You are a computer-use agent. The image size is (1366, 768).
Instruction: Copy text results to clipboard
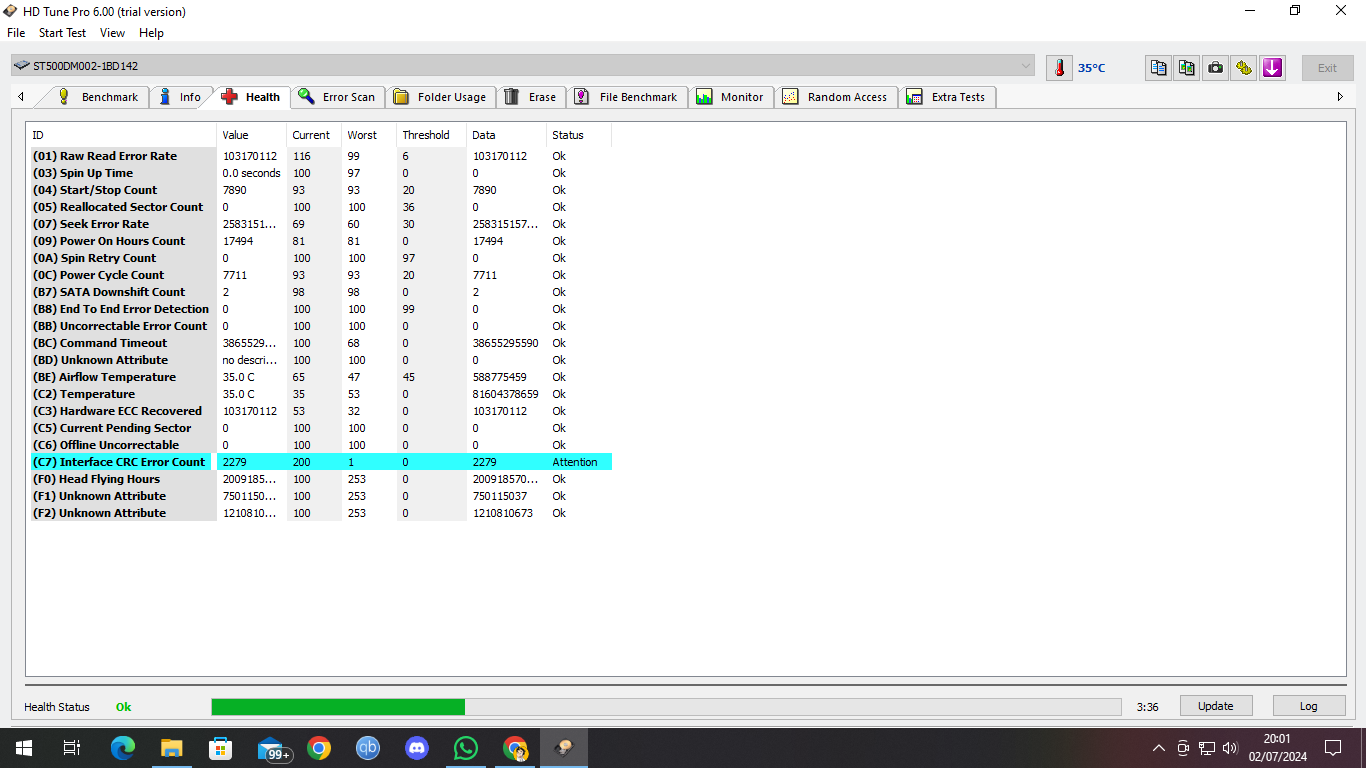(x=1158, y=68)
